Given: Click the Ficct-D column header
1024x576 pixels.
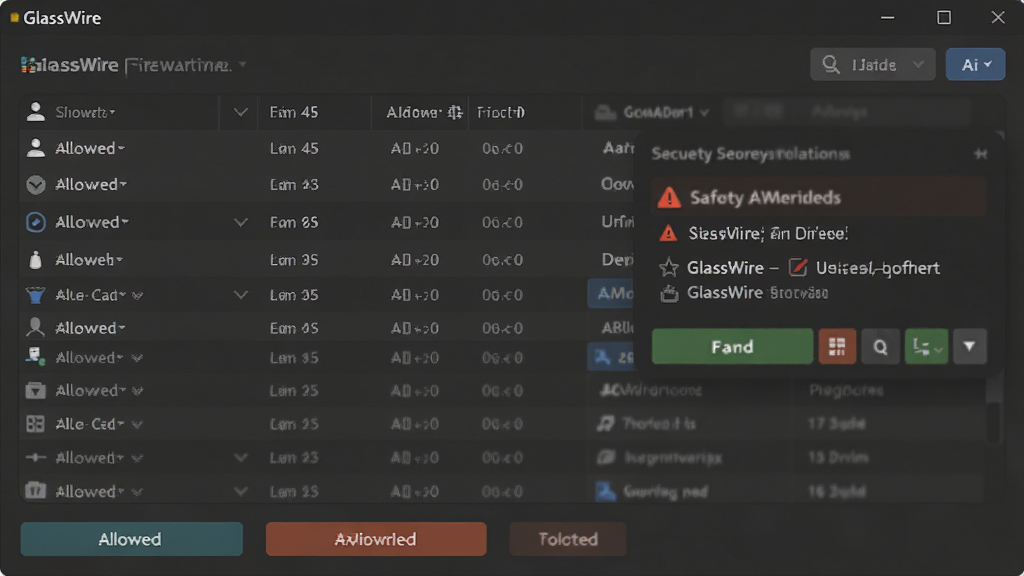Looking at the screenshot, I should coord(500,112).
